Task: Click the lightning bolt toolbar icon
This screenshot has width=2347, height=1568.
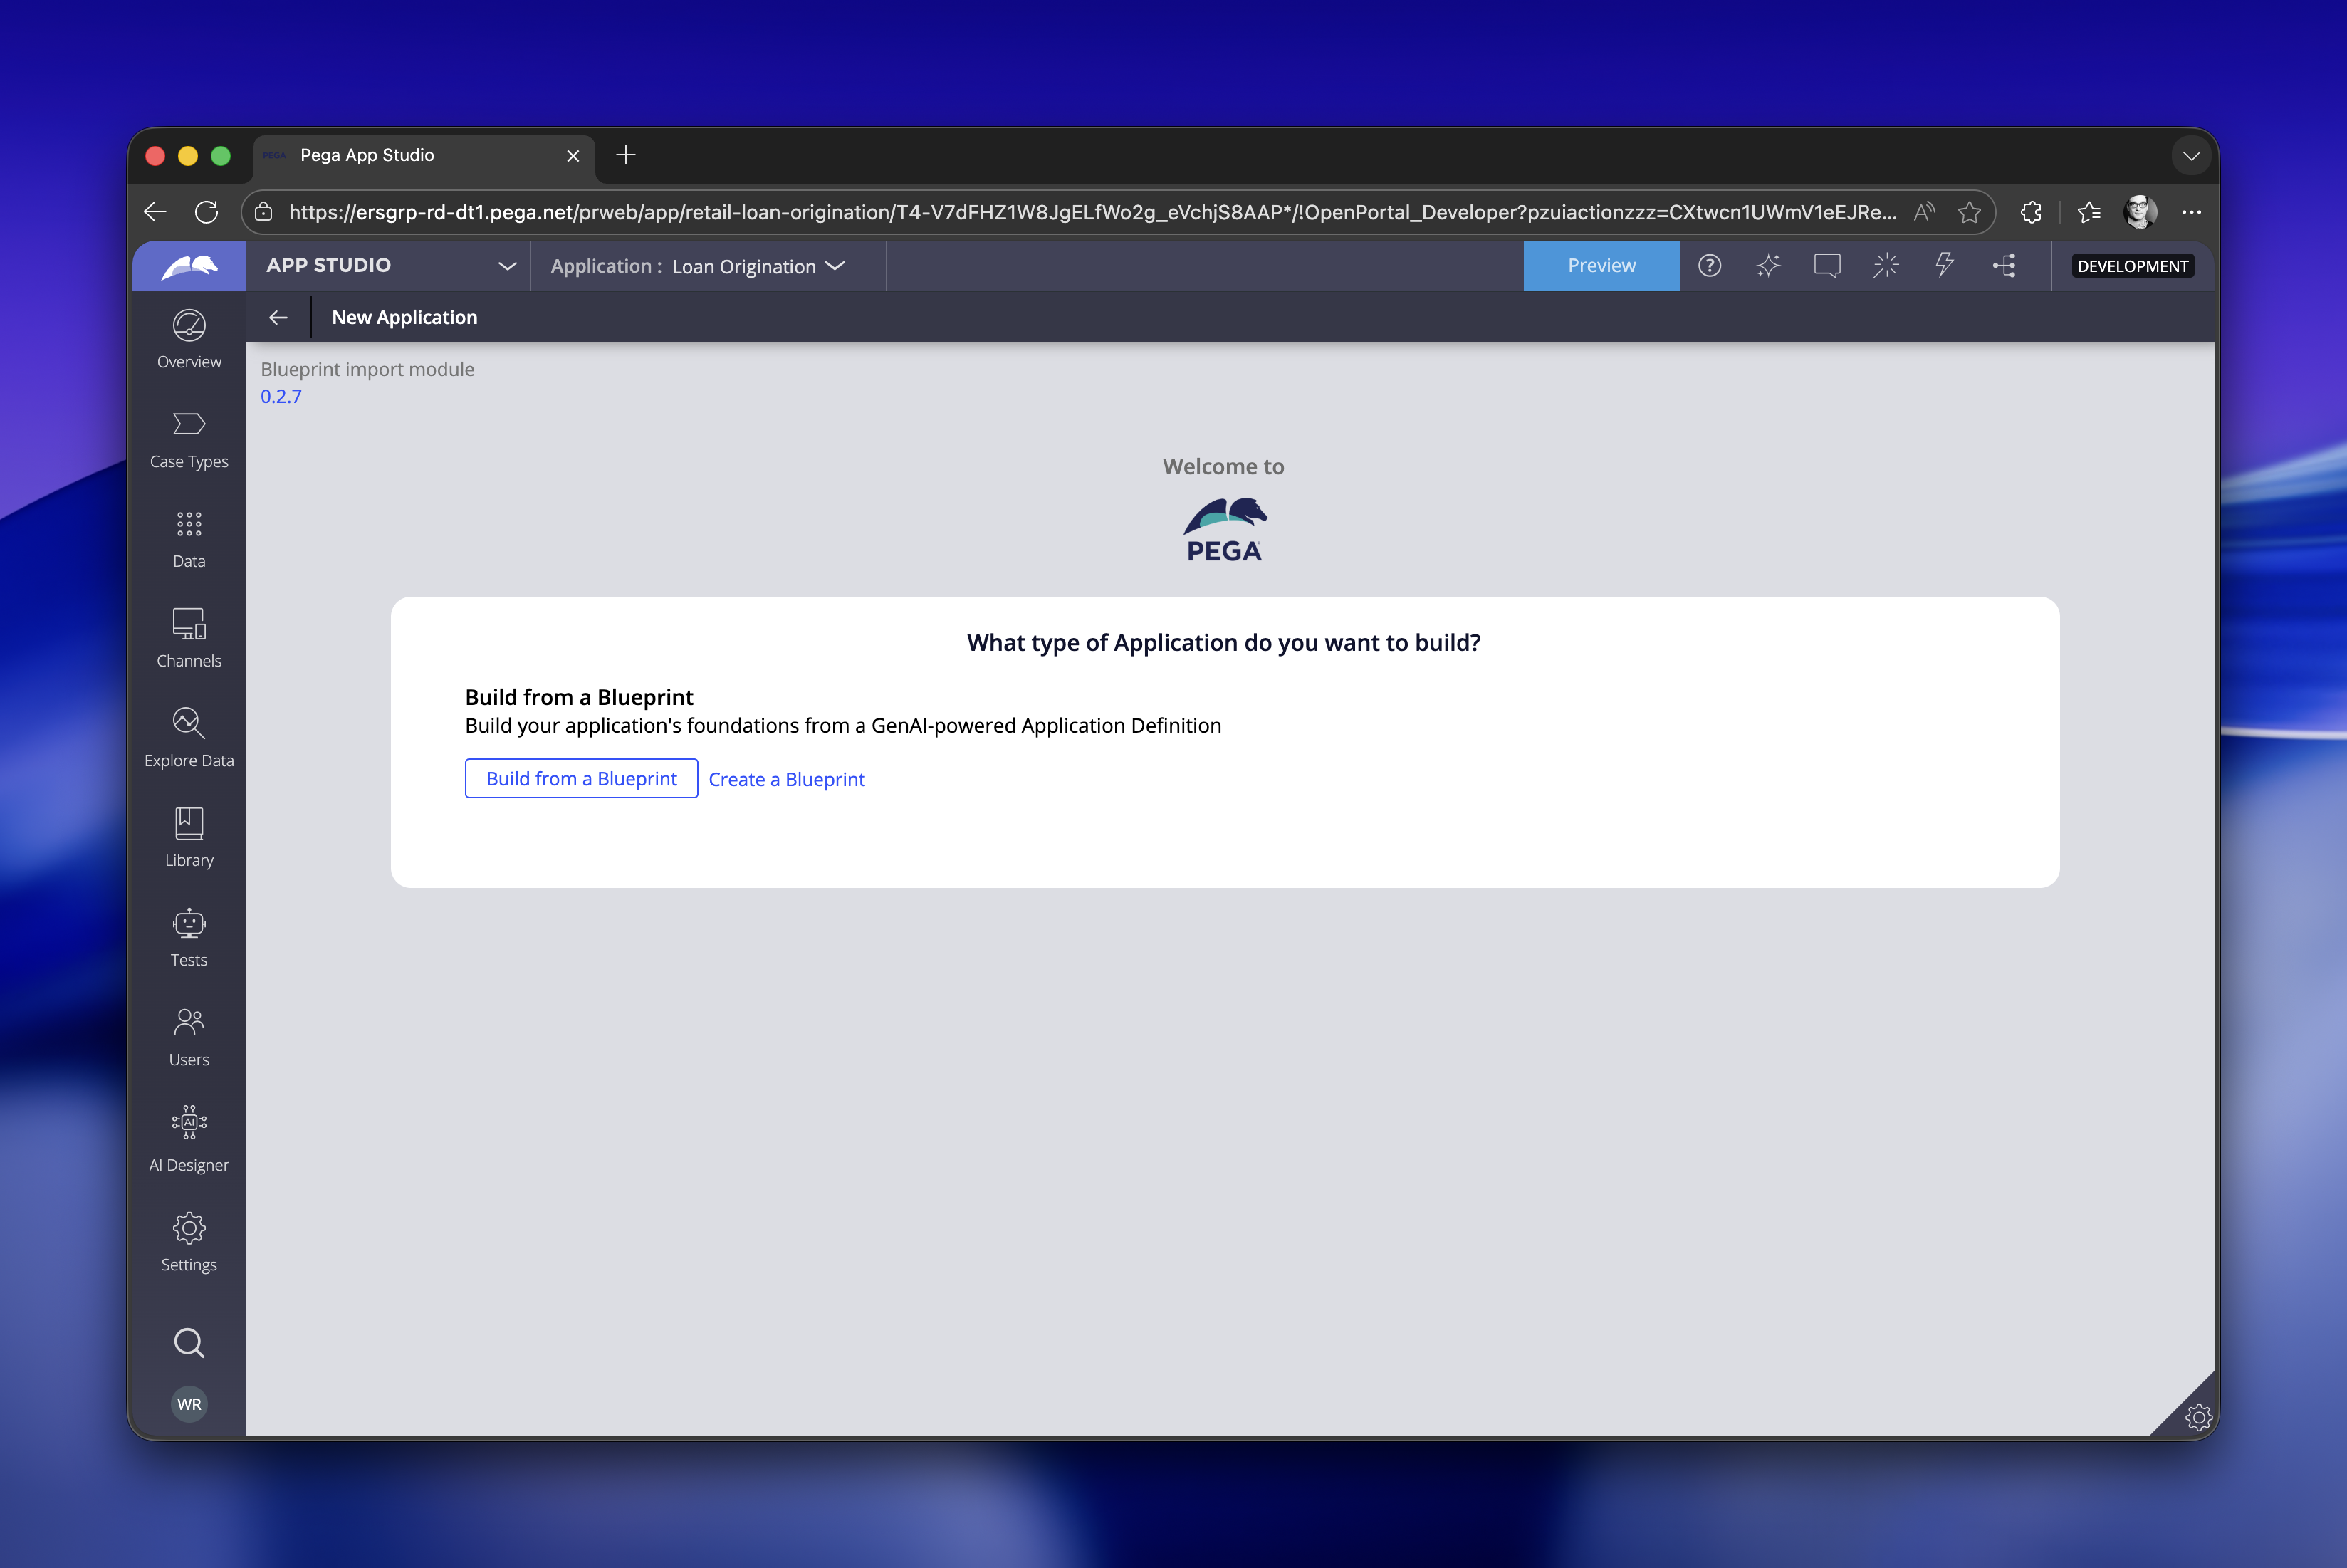Action: (x=1944, y=266)
